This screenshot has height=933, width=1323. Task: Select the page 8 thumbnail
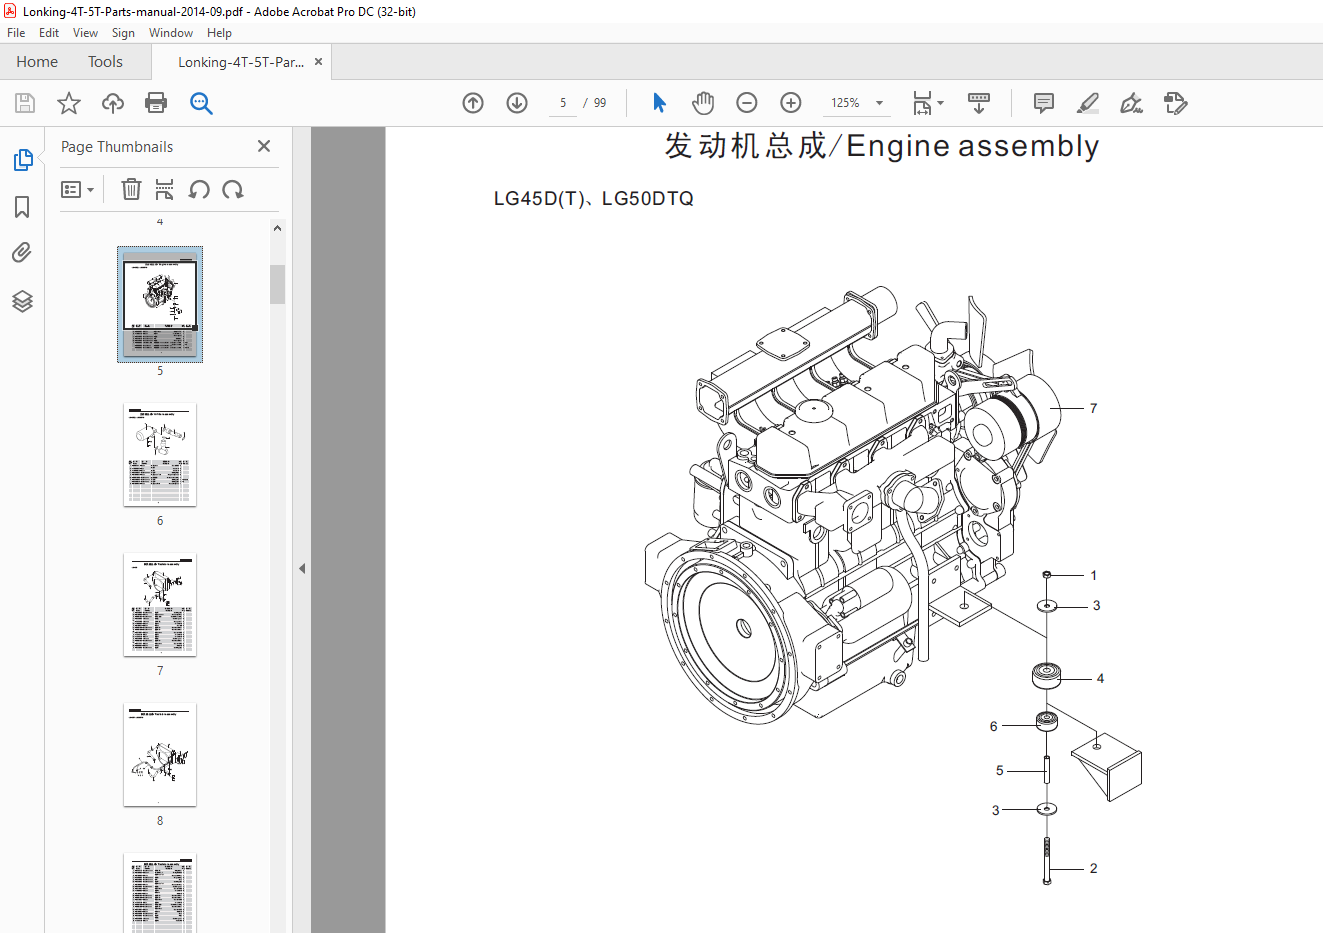point(160,755)
